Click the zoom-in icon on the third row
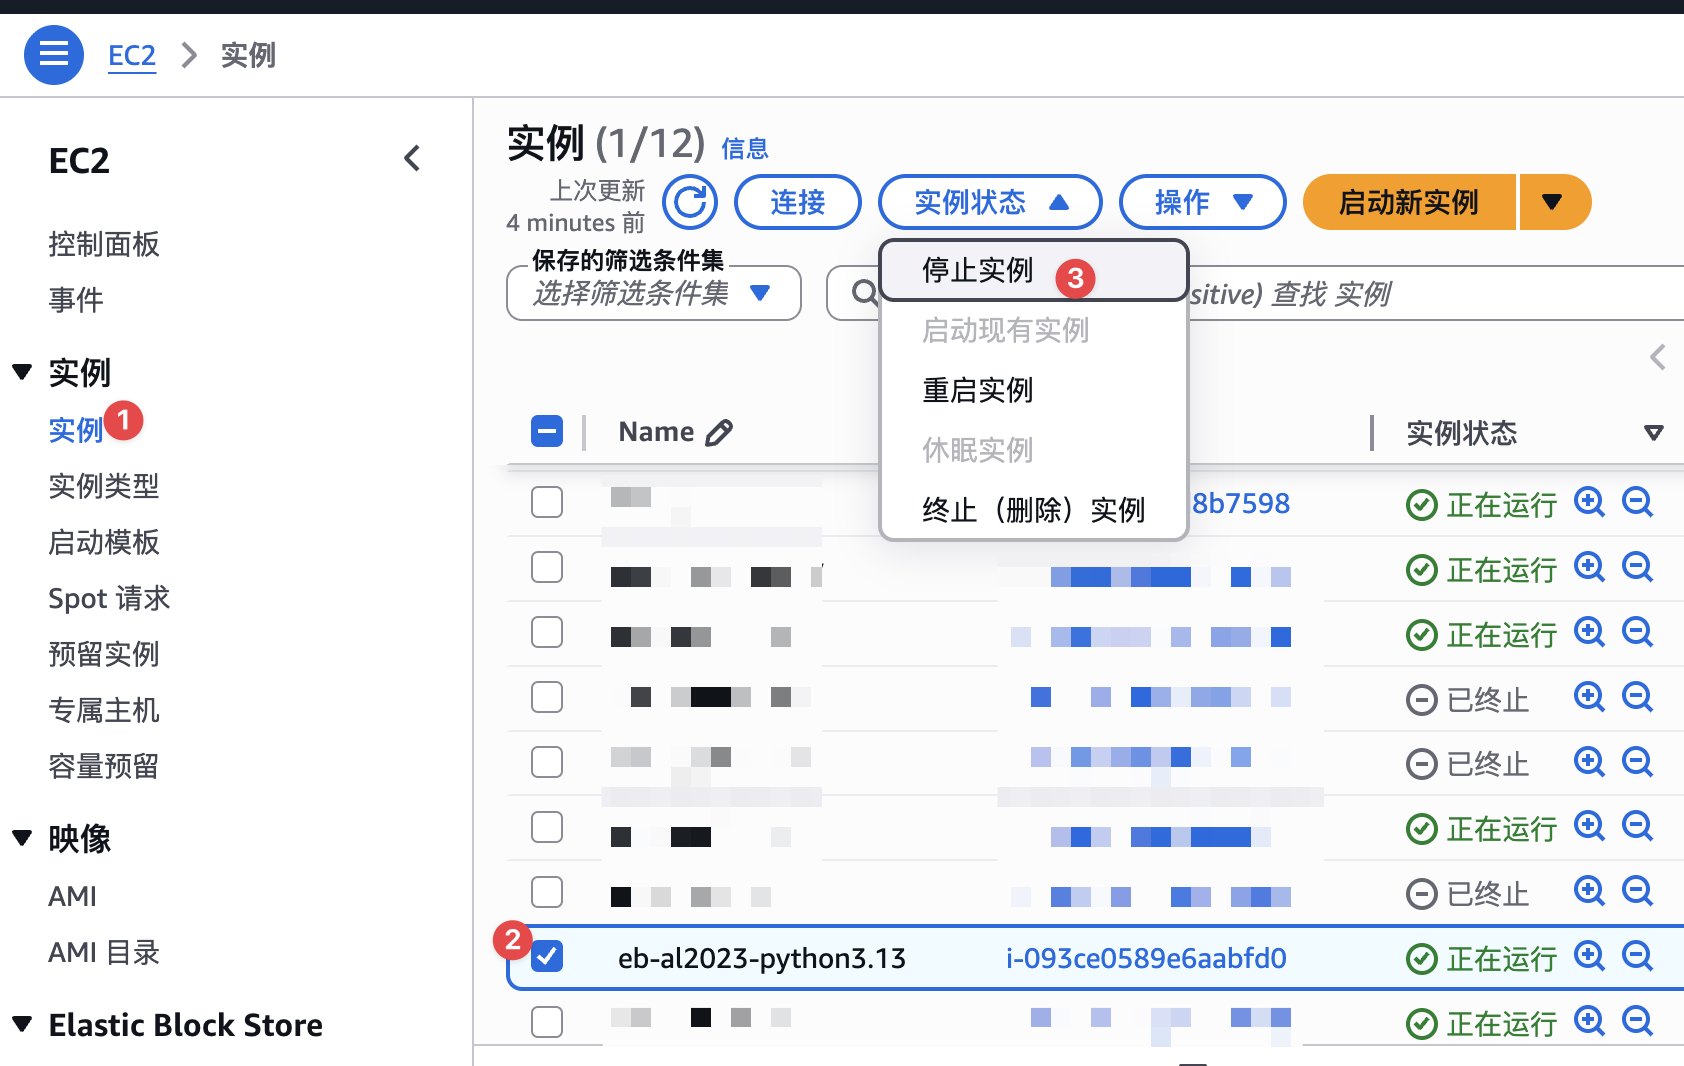The width and height of the screenshot is (1684, 1066). click(1589, 633)
